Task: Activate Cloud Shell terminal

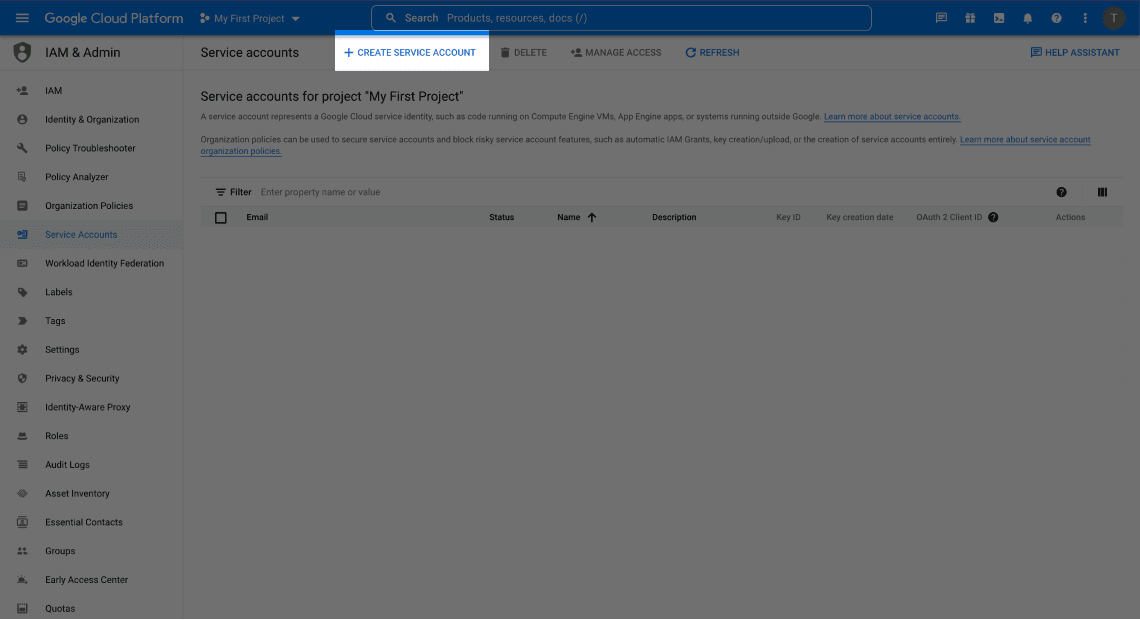Action: pos(997,17)
